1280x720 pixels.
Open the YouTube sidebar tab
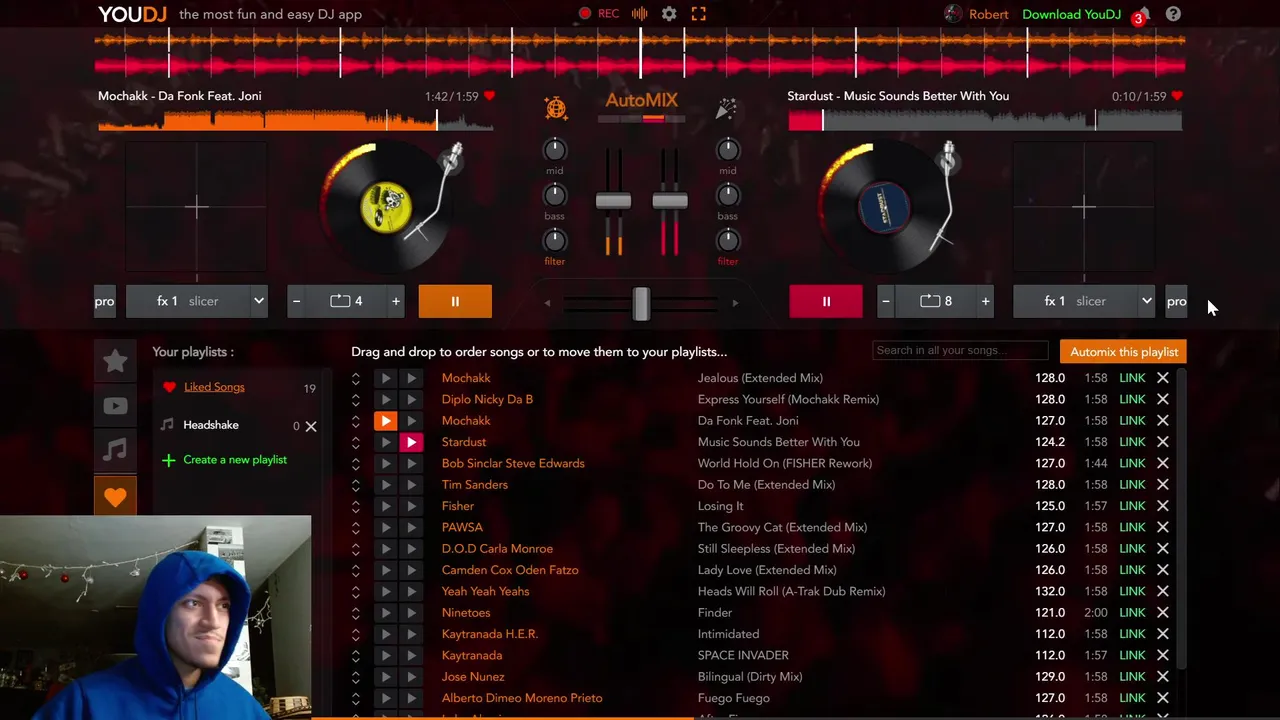pos(115,406)
